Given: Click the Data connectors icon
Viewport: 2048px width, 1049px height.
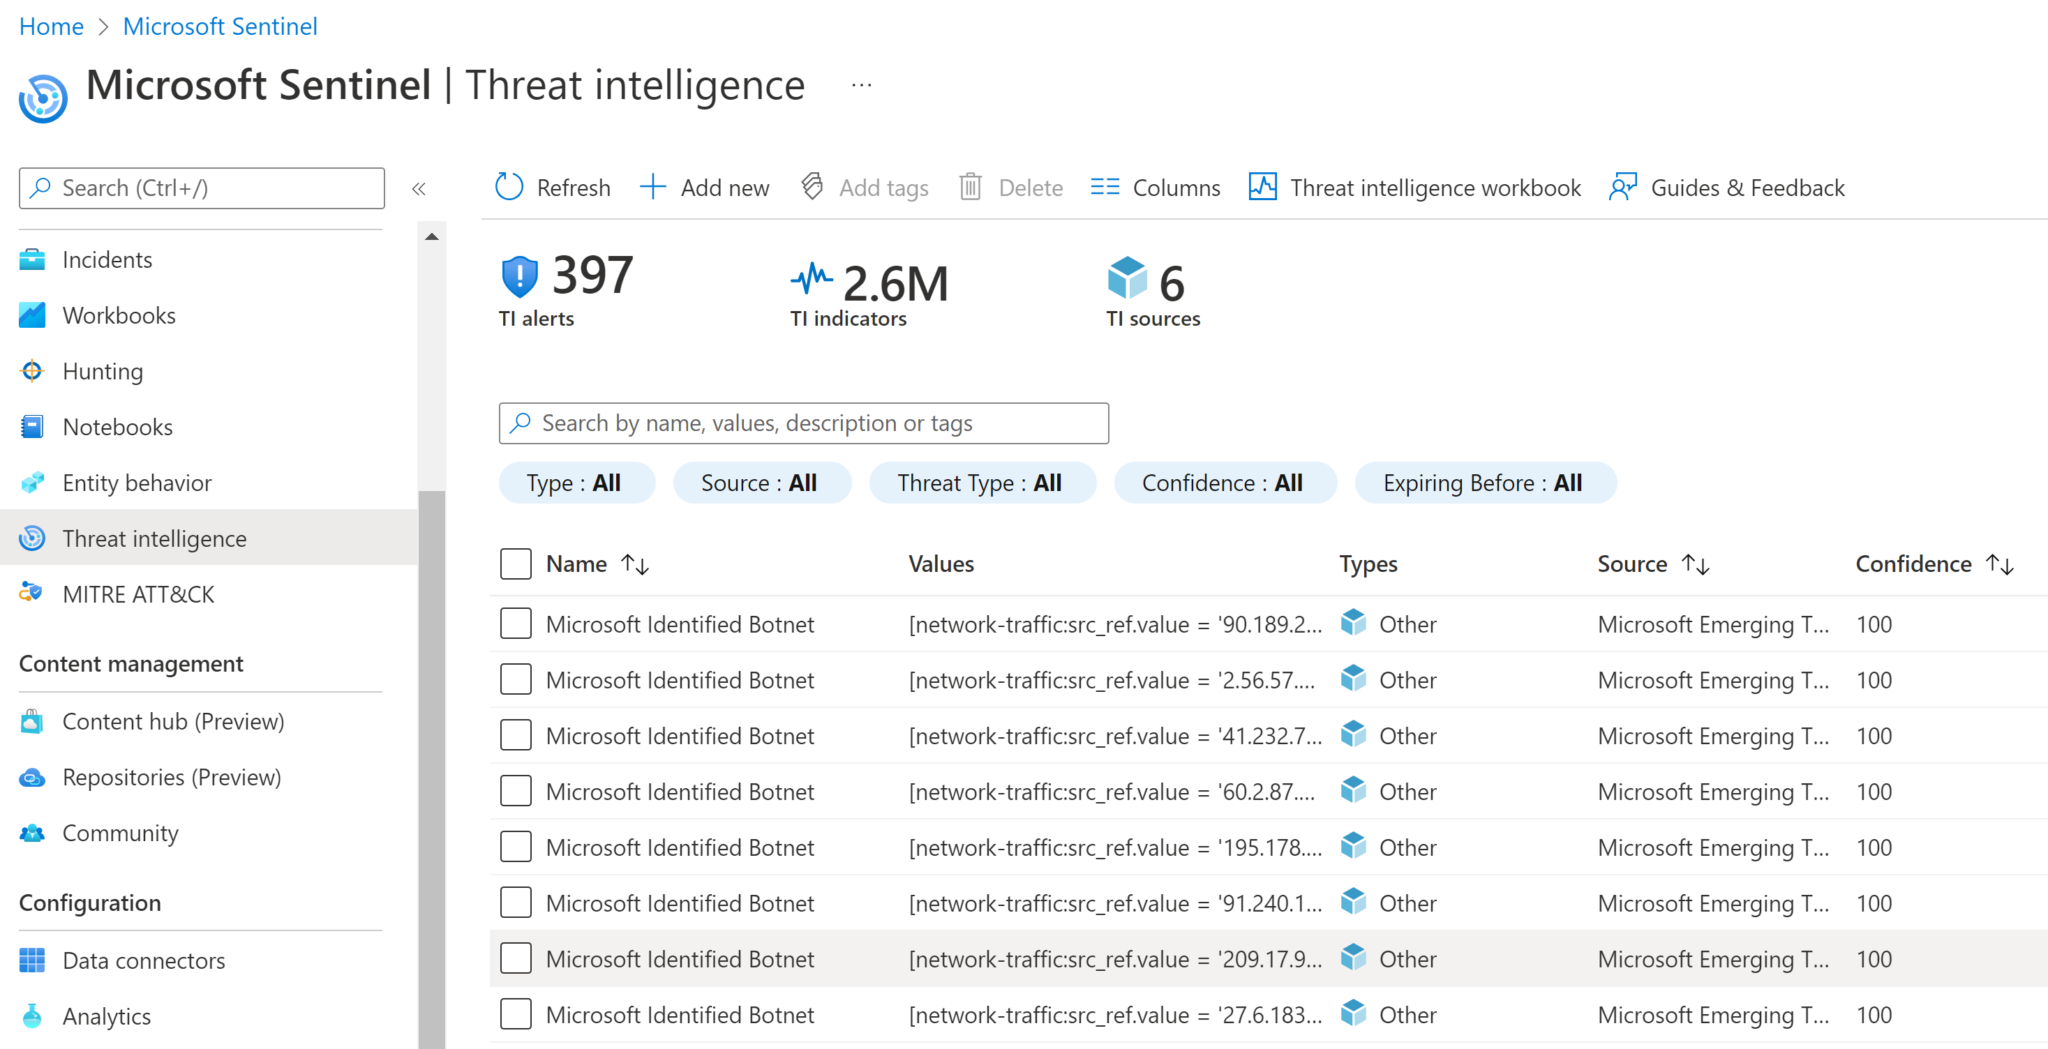Looking at the screenshot, I should click(x=32, y=960).
